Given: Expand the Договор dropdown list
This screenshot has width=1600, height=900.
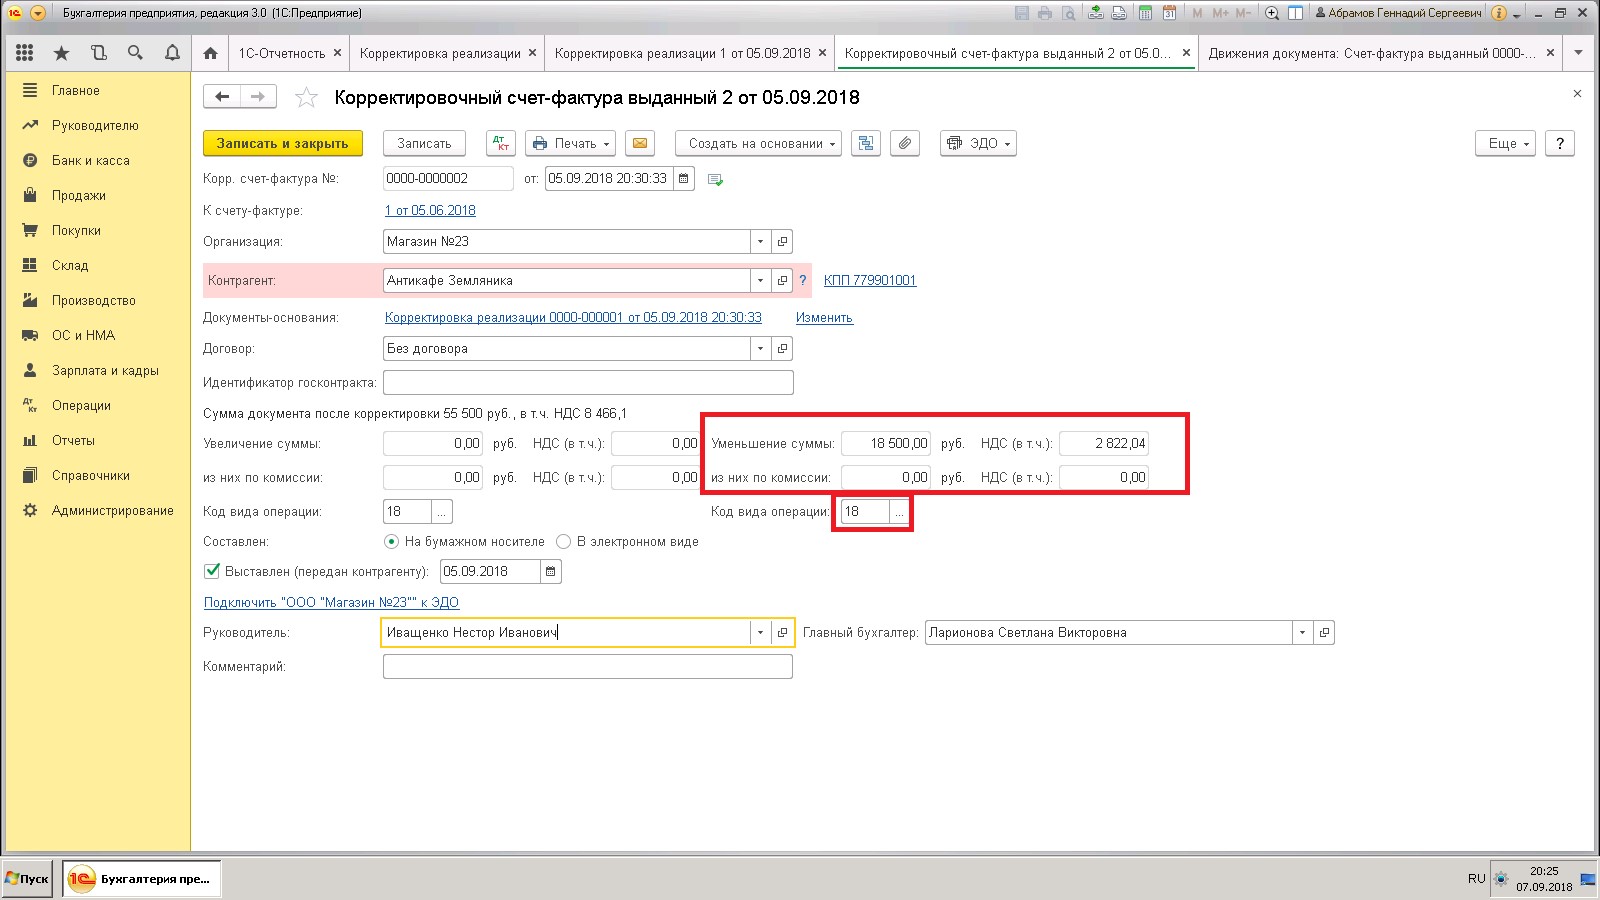Looking at the screenshot, I should point(761,348).
